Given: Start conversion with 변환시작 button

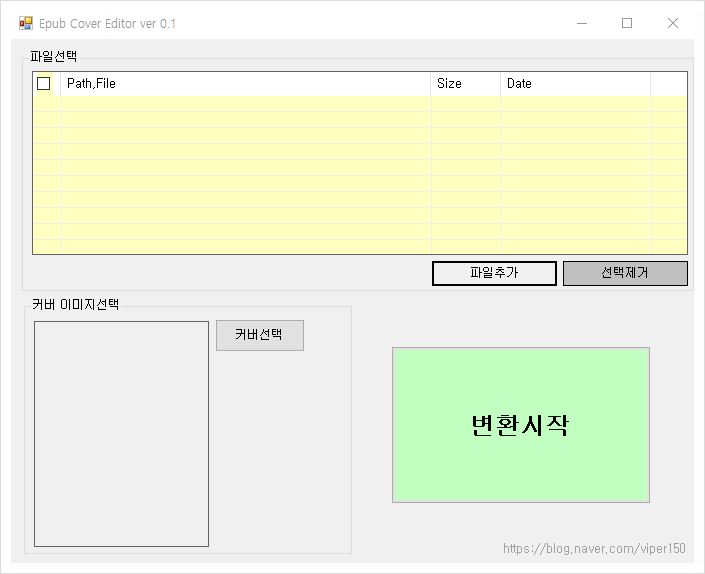Looking at the screenshot, I should coord(521,425).
